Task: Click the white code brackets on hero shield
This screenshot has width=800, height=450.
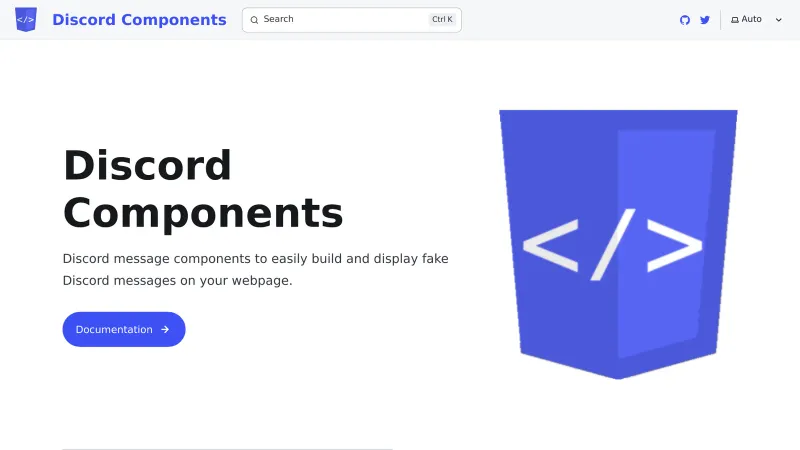Action: (611, 245)
